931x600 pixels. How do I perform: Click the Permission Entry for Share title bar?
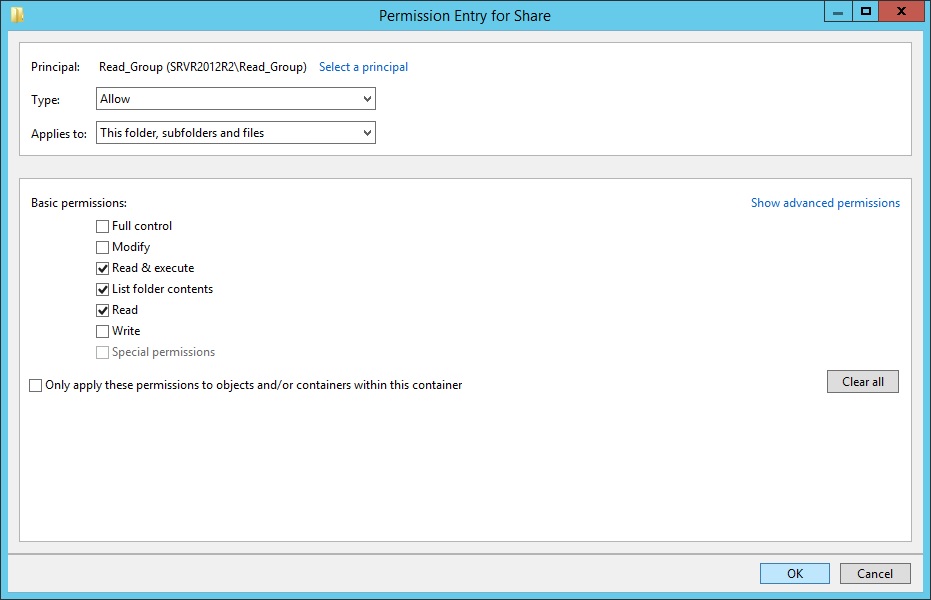(x=464, y=16)
